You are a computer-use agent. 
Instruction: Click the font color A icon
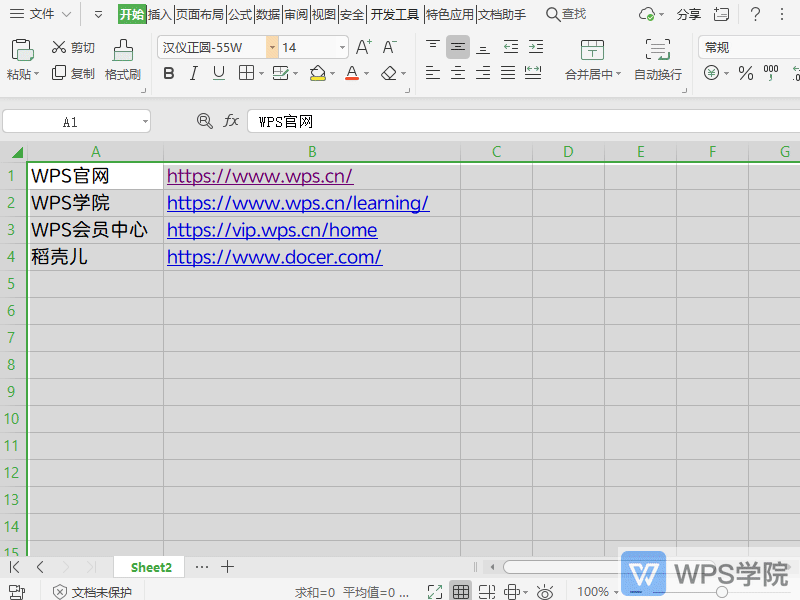351,73
